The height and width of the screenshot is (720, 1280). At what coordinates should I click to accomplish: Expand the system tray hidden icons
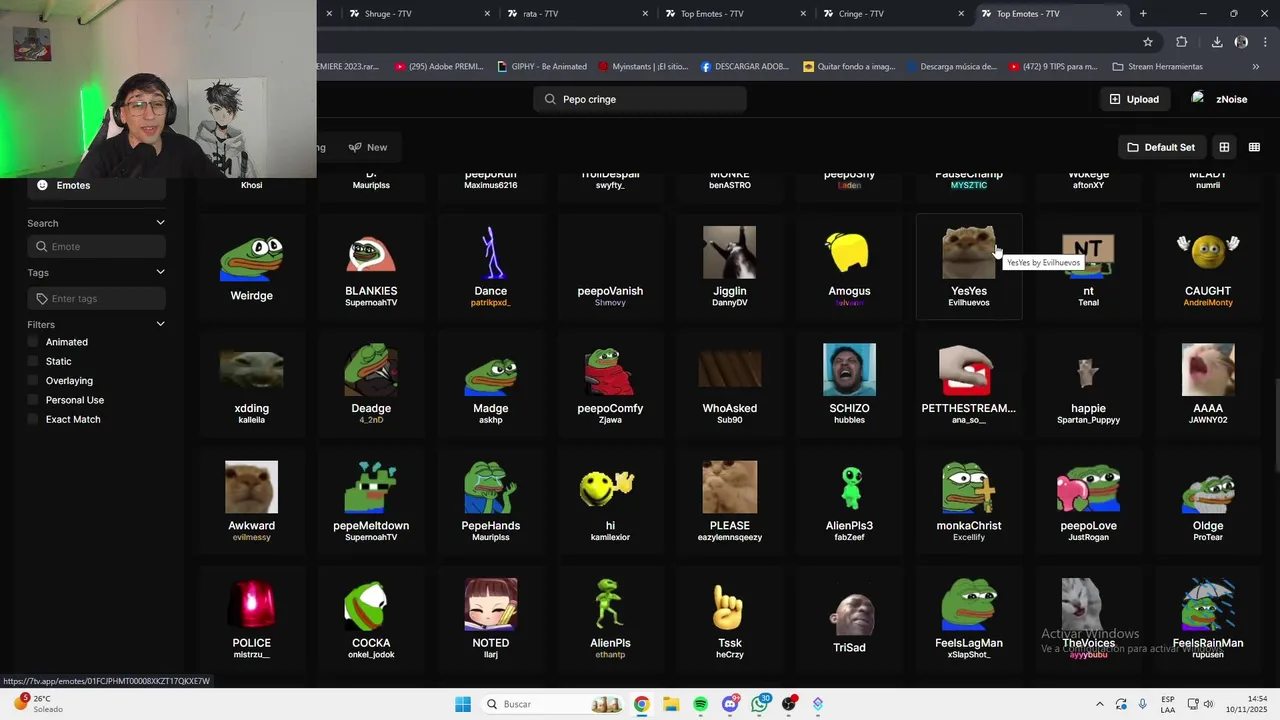pos(1099,704)
